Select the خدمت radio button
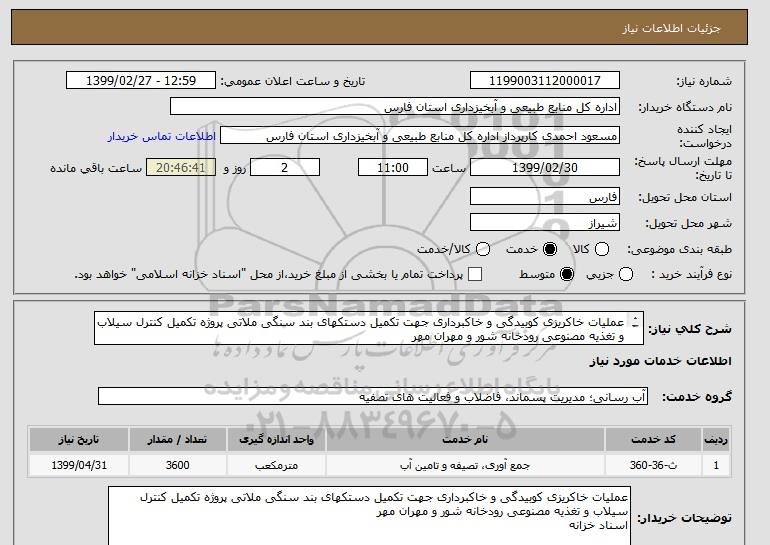 click(x=550, y=249)
